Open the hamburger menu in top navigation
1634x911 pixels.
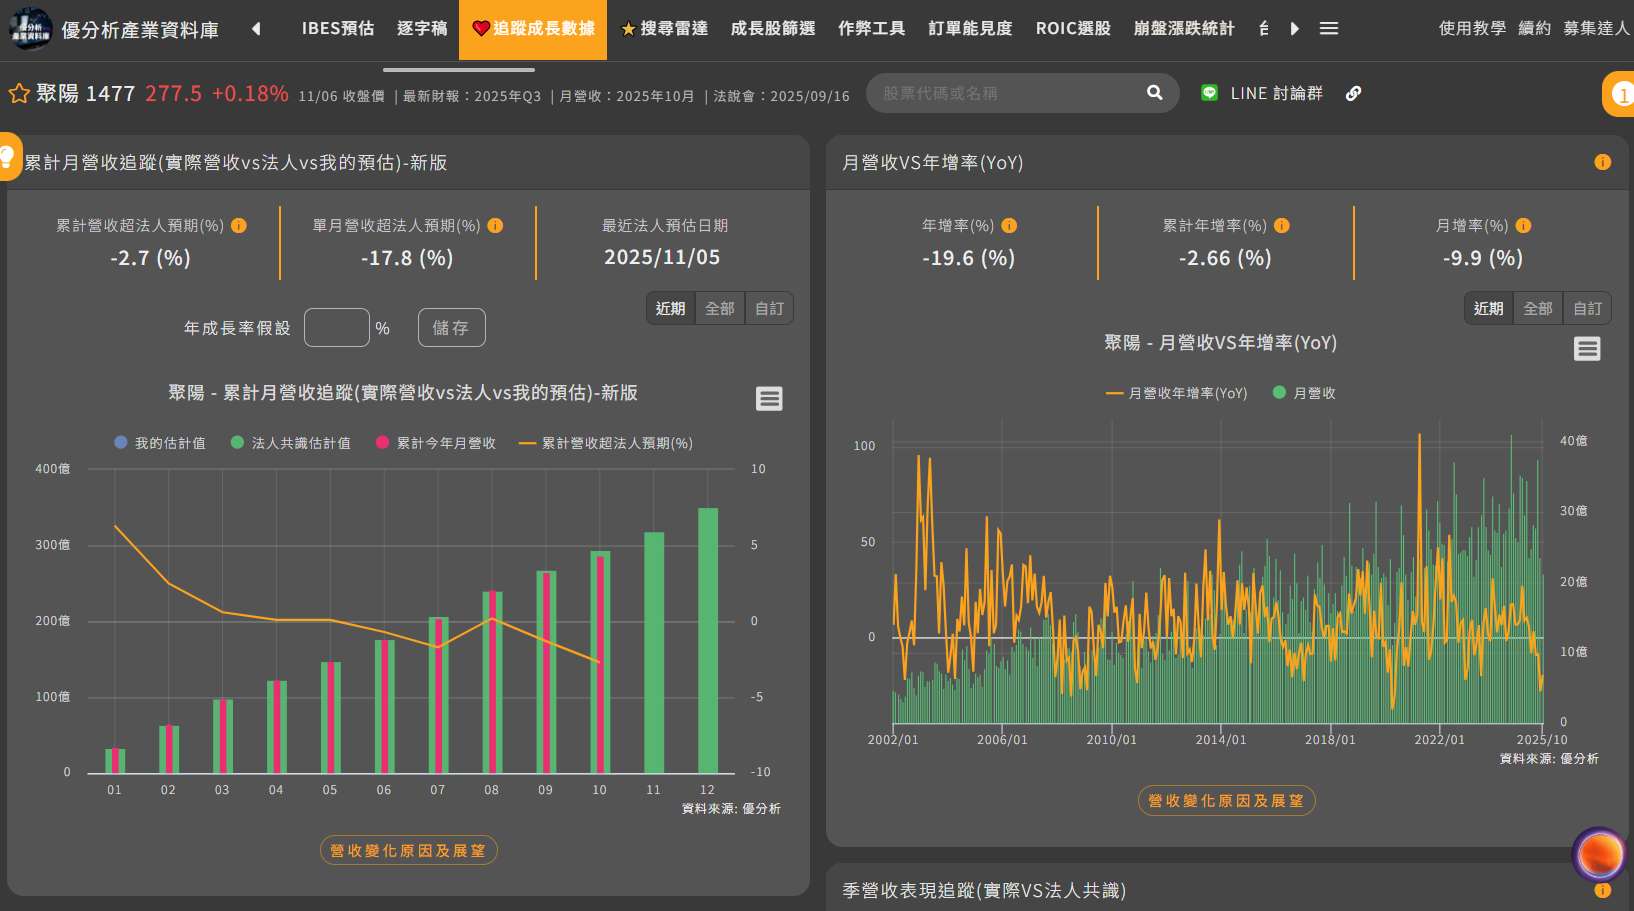pyautogui.click(x=1328, y=28)
